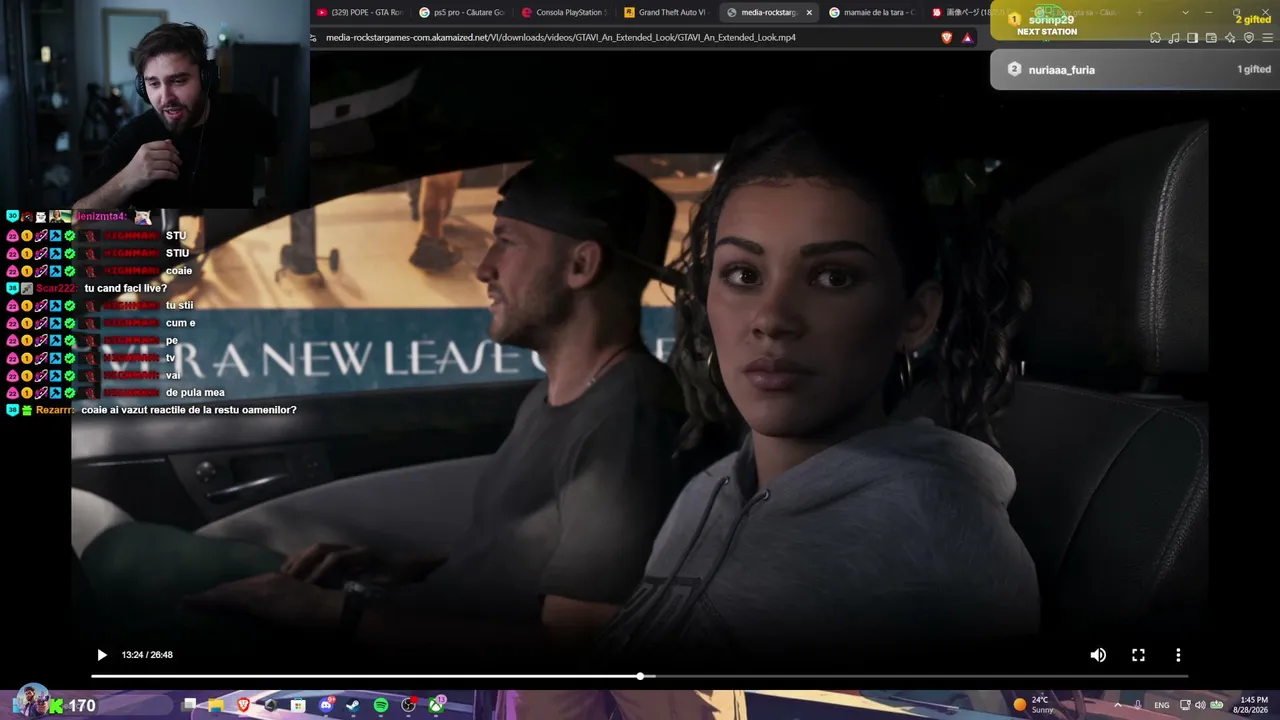This screenshot has width=1280, height=720.
Task: Open Discord from the taskbar
Action: point(326,705)
